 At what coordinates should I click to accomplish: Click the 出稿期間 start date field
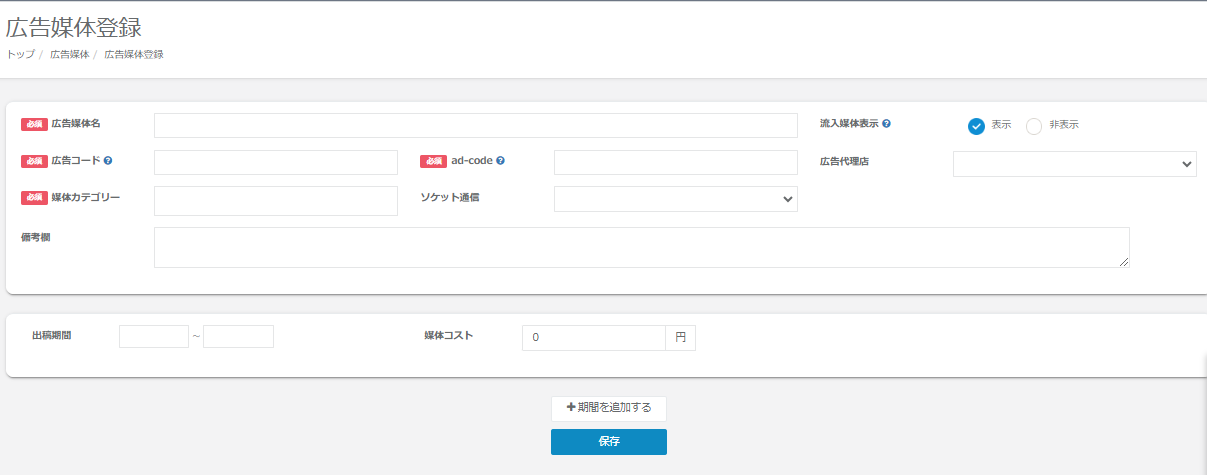154,337
